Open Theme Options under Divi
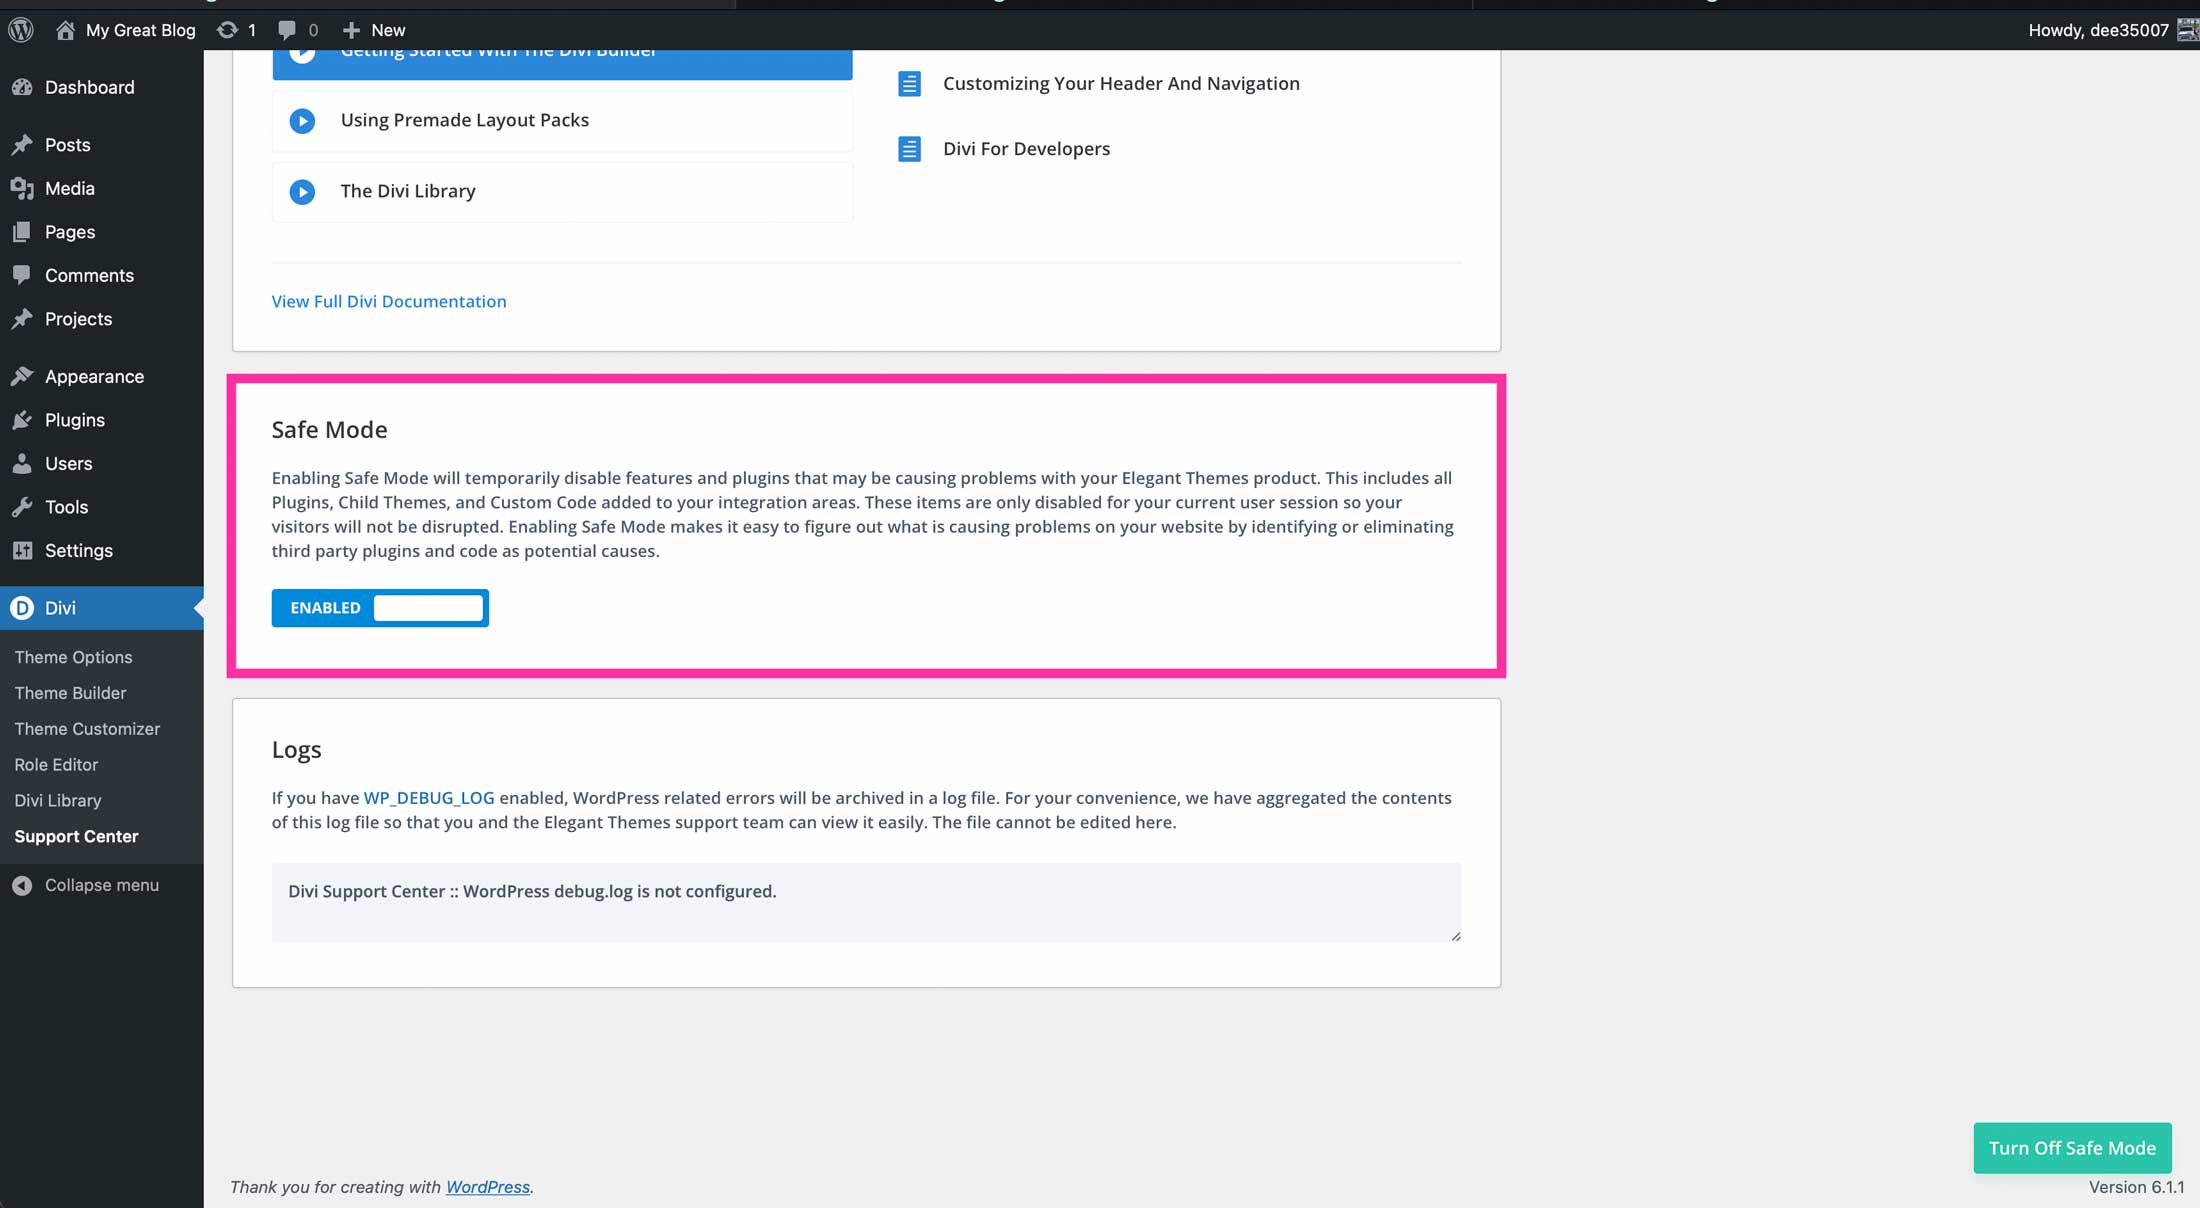 coord(73,656)
